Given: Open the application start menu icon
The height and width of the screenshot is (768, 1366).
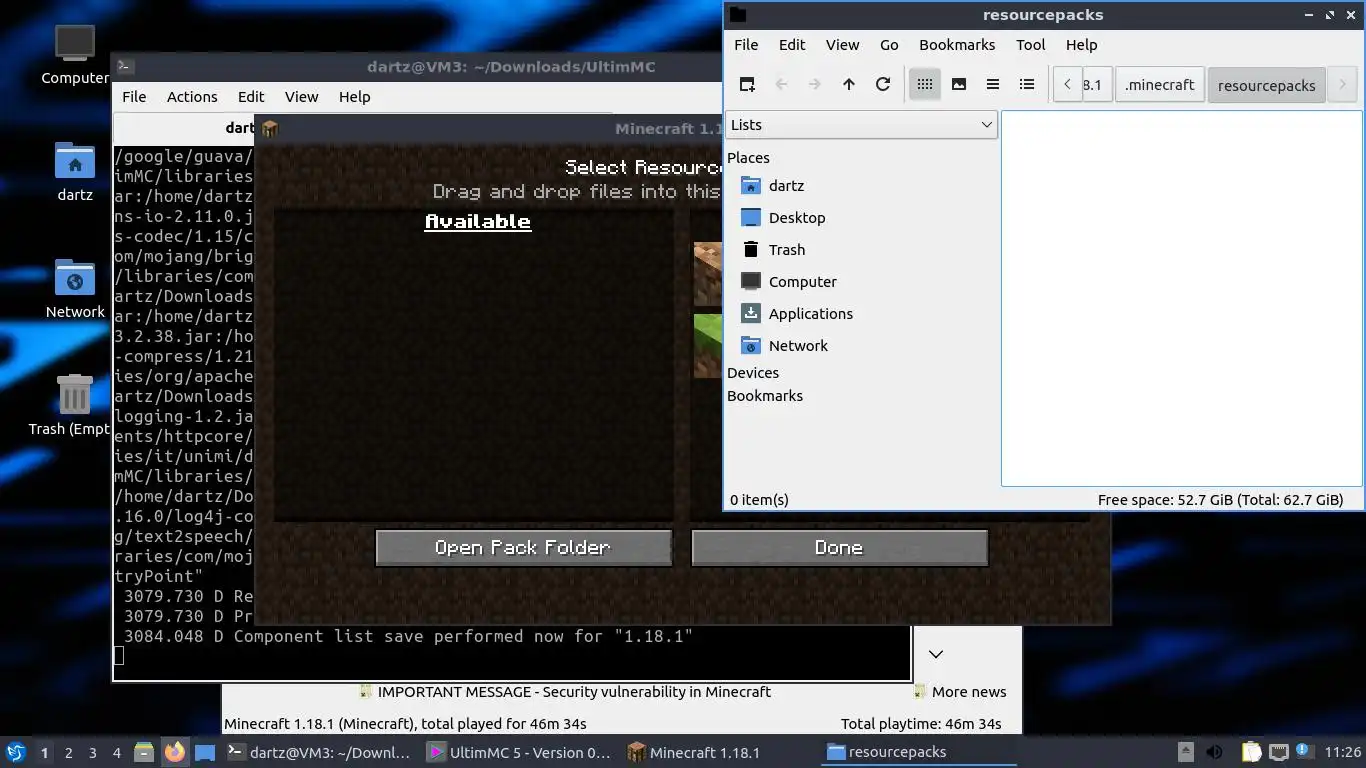Looking at the screenshot, I should tap(15, 753).
